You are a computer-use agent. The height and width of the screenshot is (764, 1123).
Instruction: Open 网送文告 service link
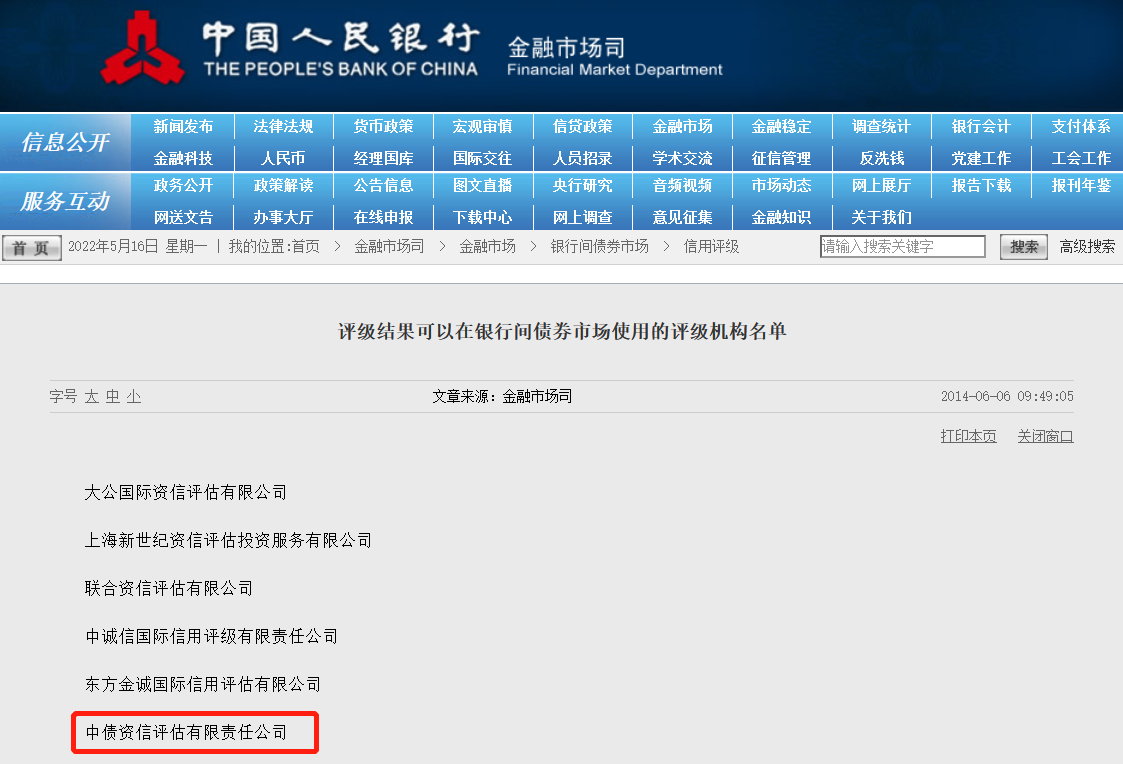[x=183, y=217]
